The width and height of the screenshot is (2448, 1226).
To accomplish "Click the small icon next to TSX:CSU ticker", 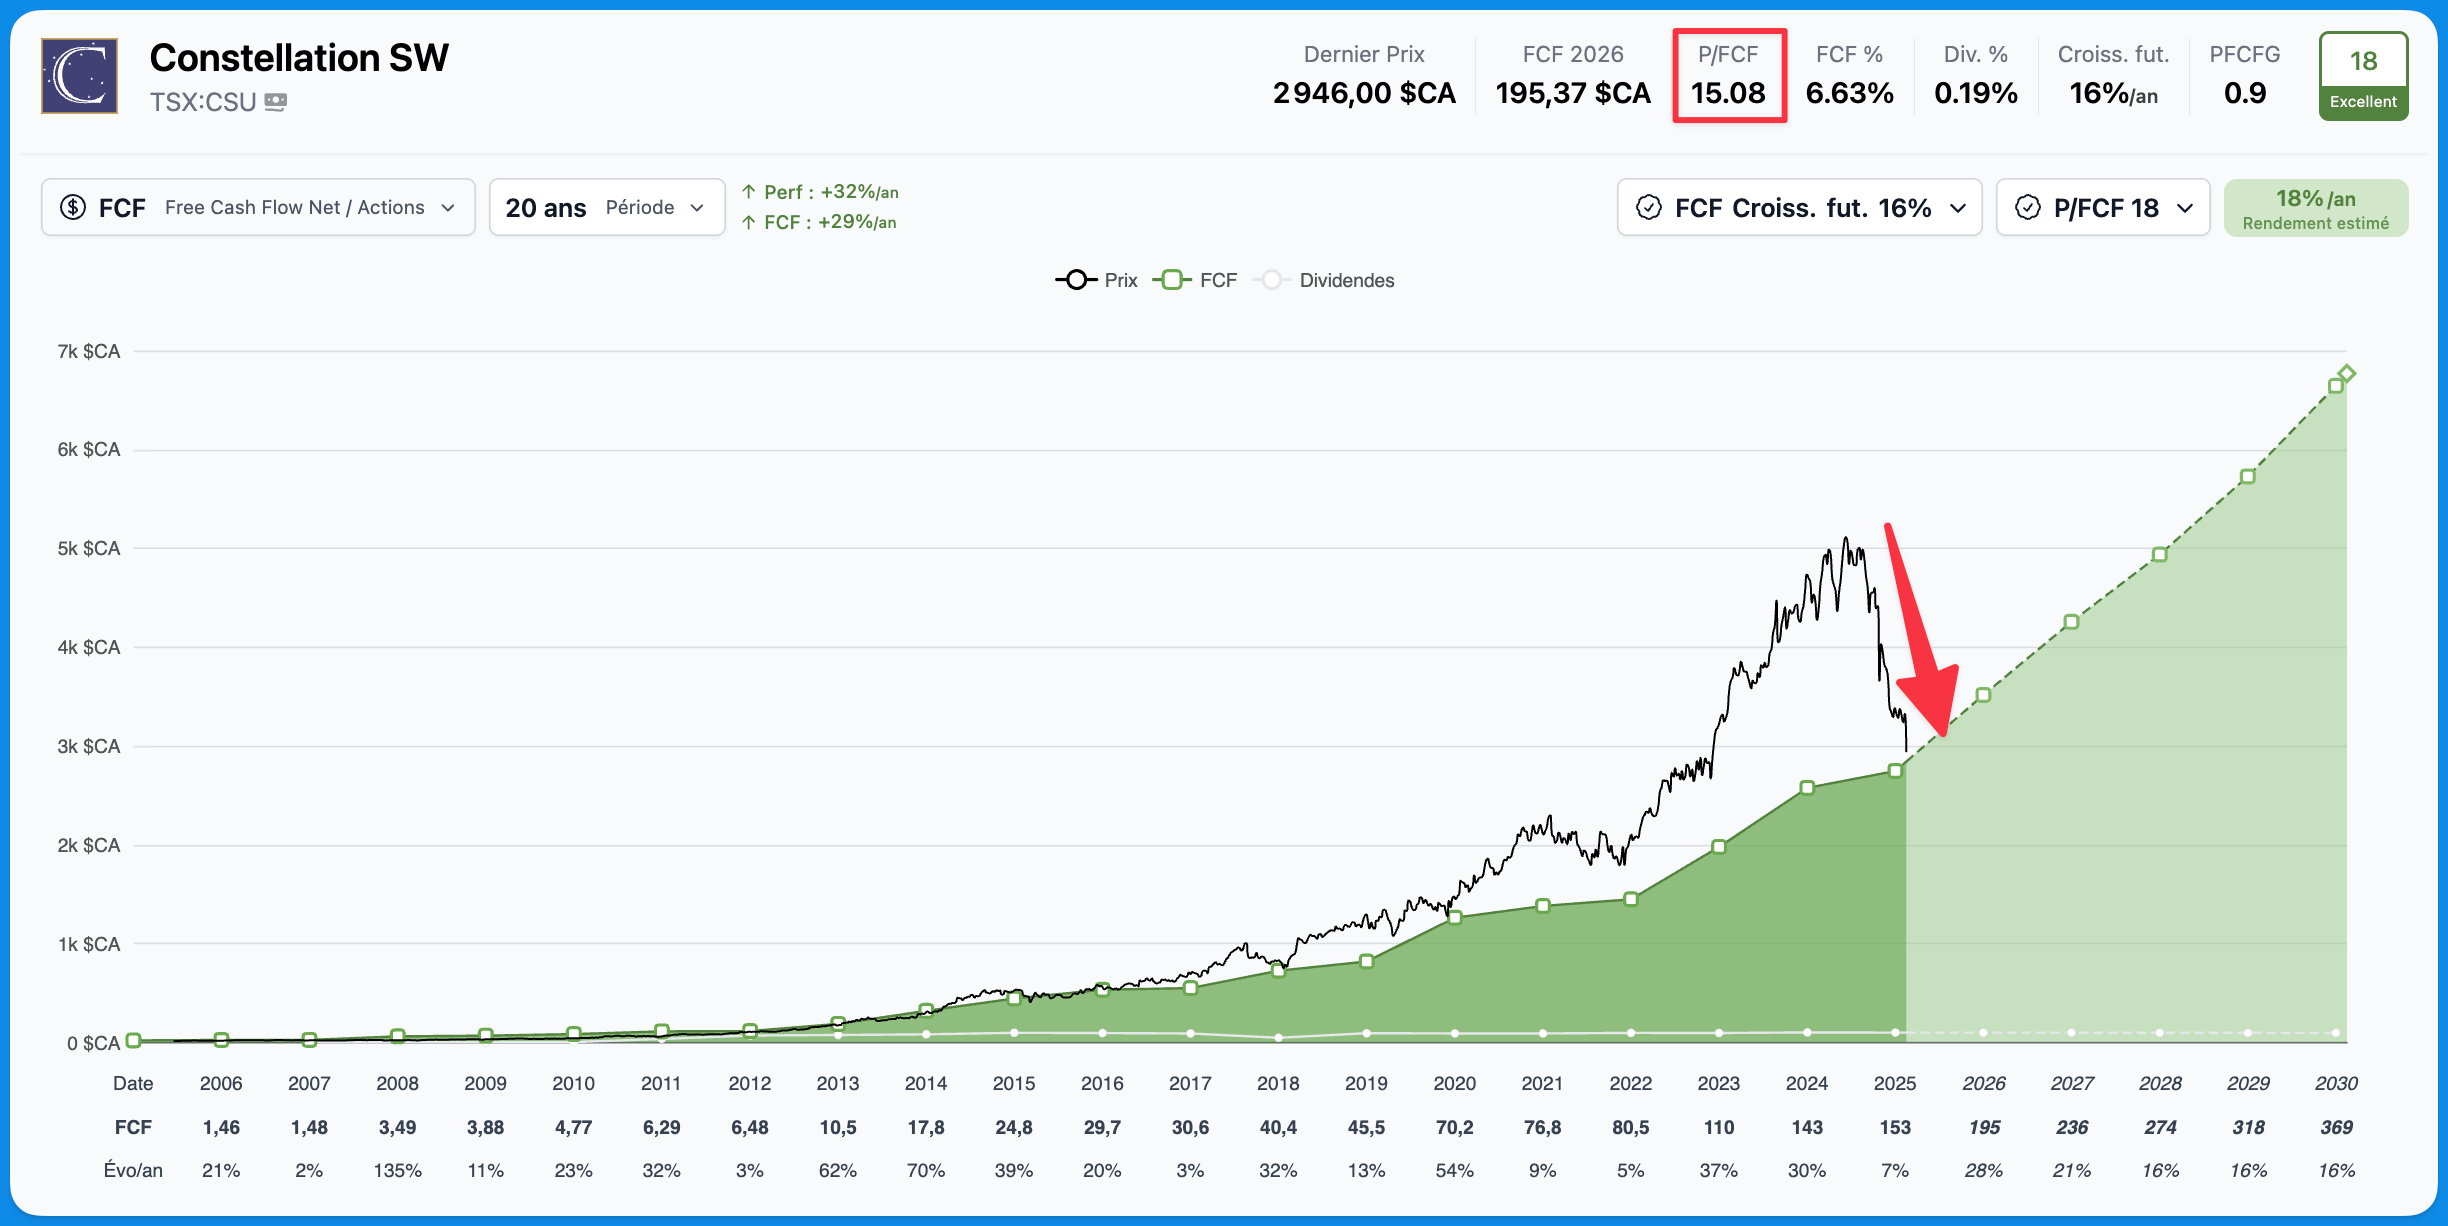I will (x=276, y=102).
